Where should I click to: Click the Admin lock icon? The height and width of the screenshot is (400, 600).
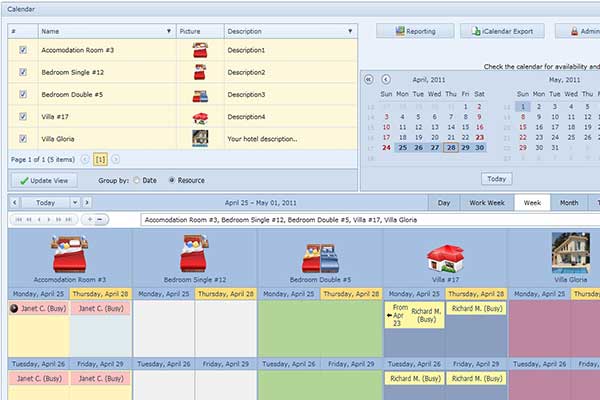(x=574, y=31)
